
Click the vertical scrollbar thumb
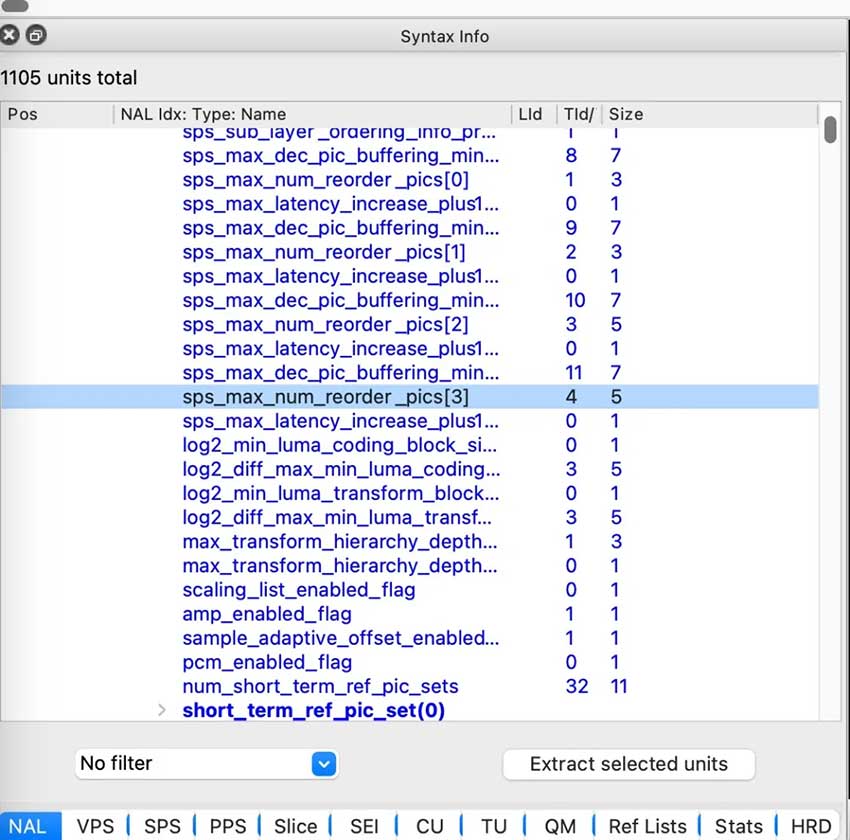830,131
